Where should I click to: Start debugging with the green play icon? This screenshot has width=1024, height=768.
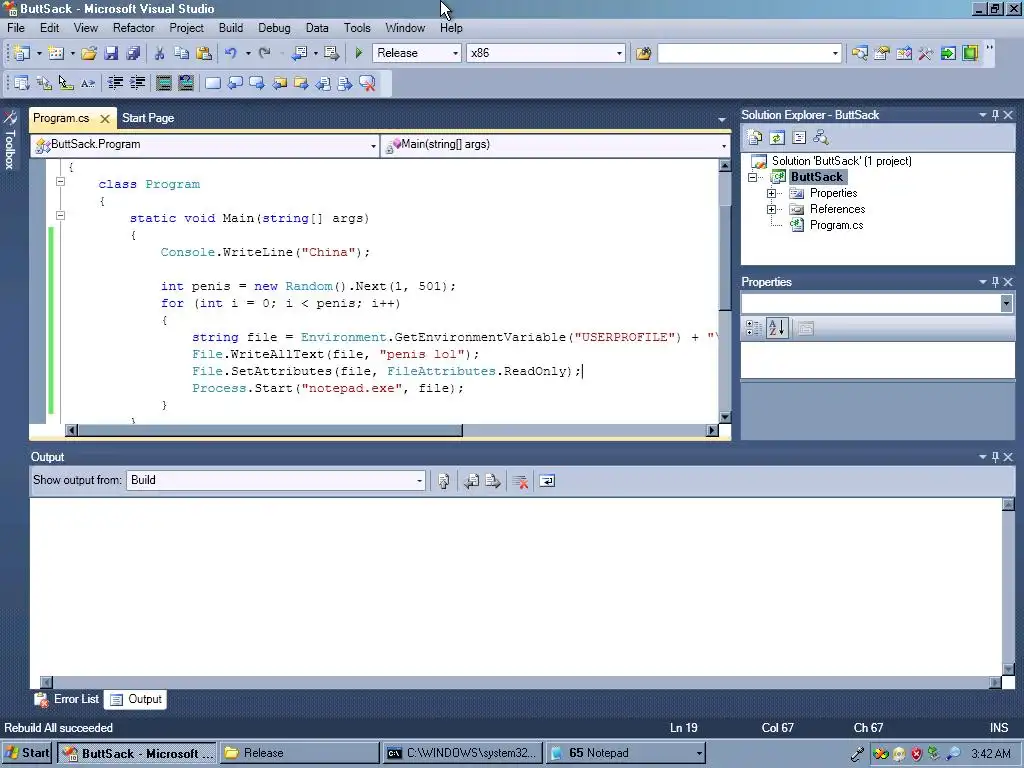pos(359,54)
